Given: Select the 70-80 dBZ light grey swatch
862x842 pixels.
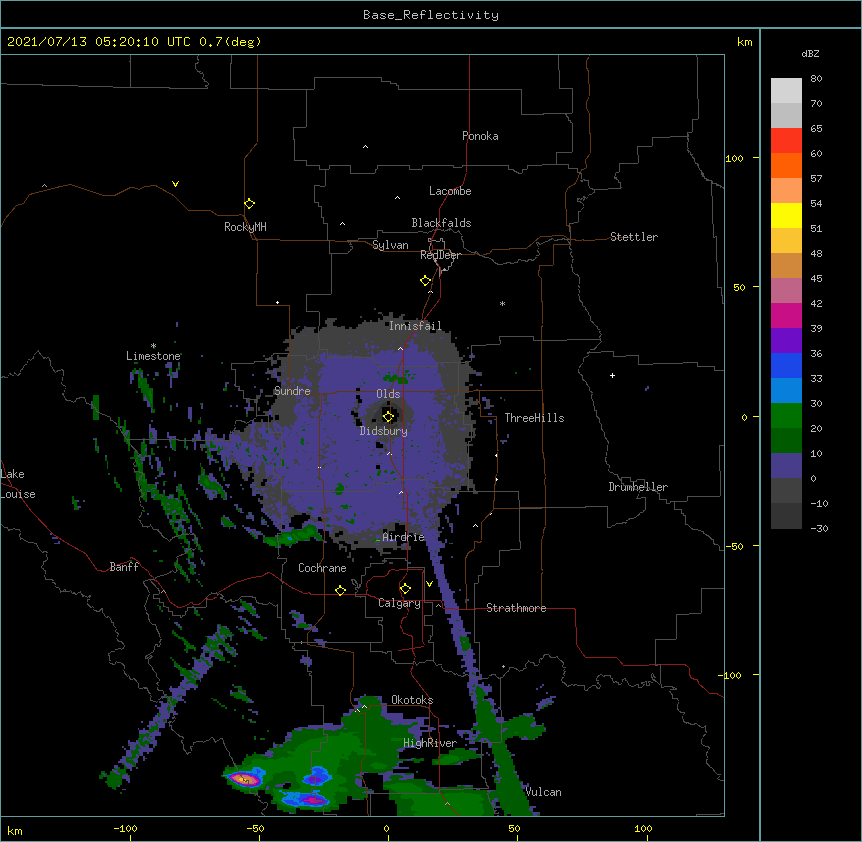Looking at the screenshot, I should pyautogui.click(x=786, y=90).
